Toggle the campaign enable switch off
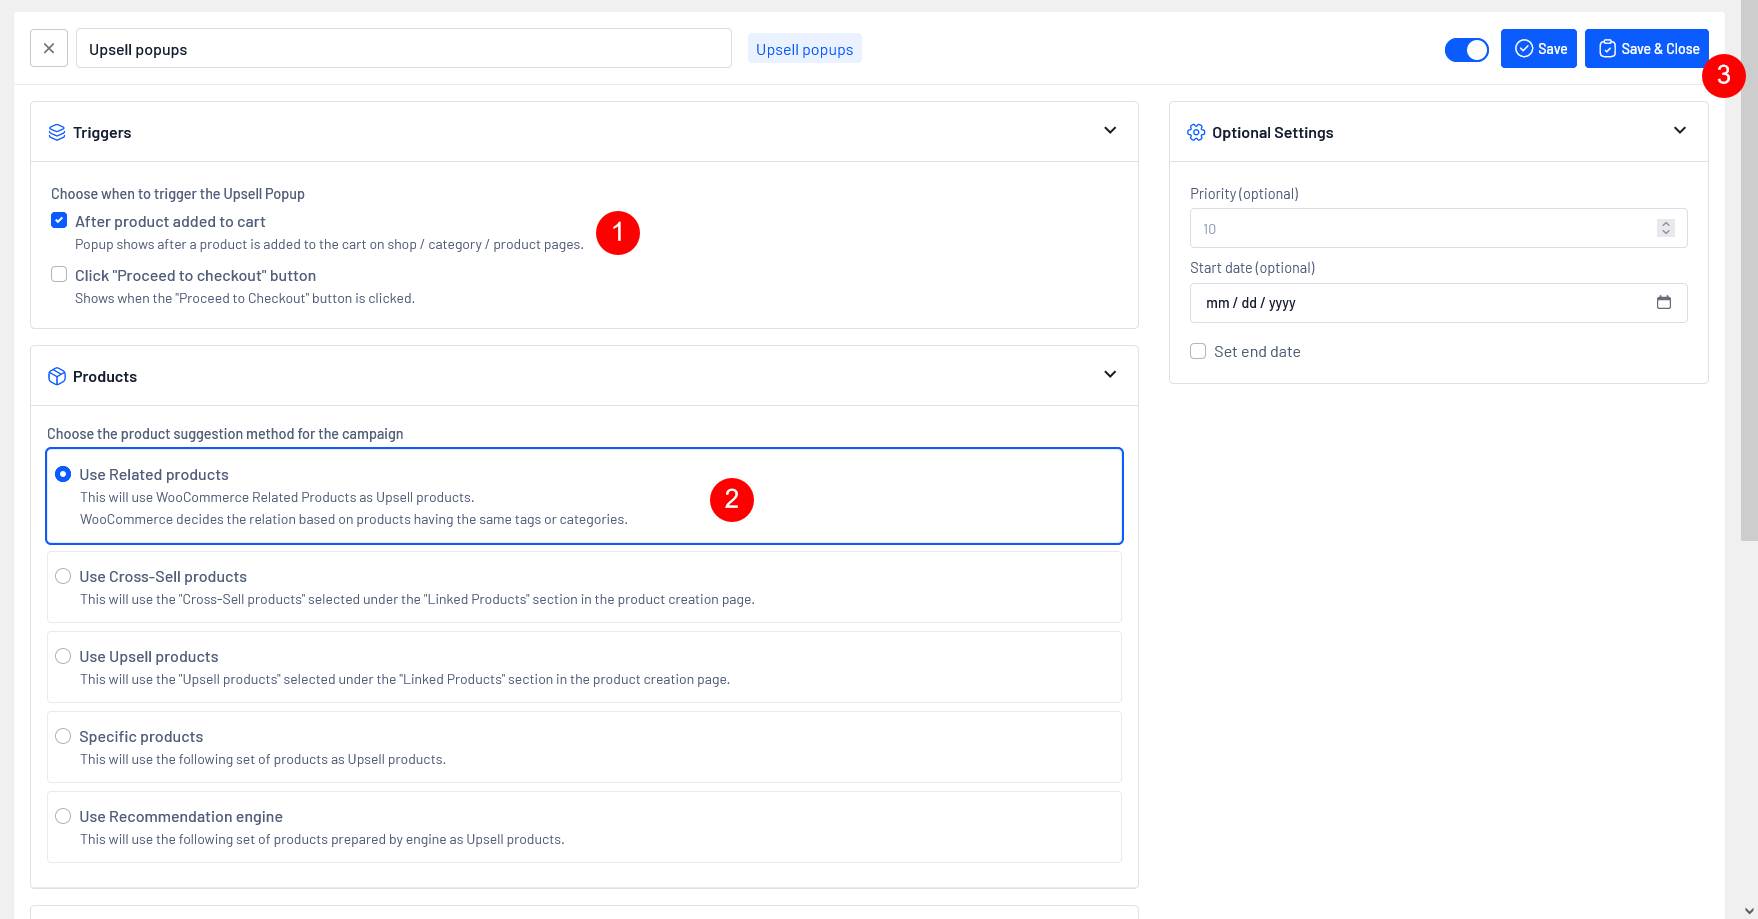 tap(1466, 49)
